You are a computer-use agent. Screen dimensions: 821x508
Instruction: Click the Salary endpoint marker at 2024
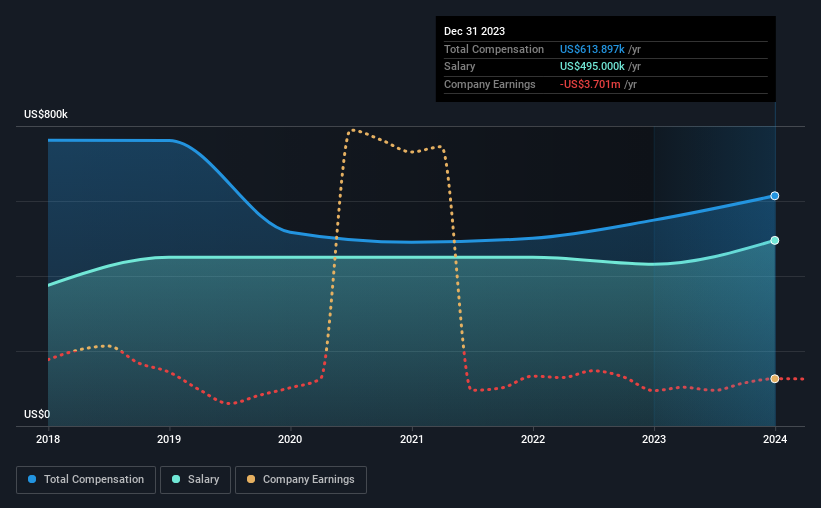(774, 240)
